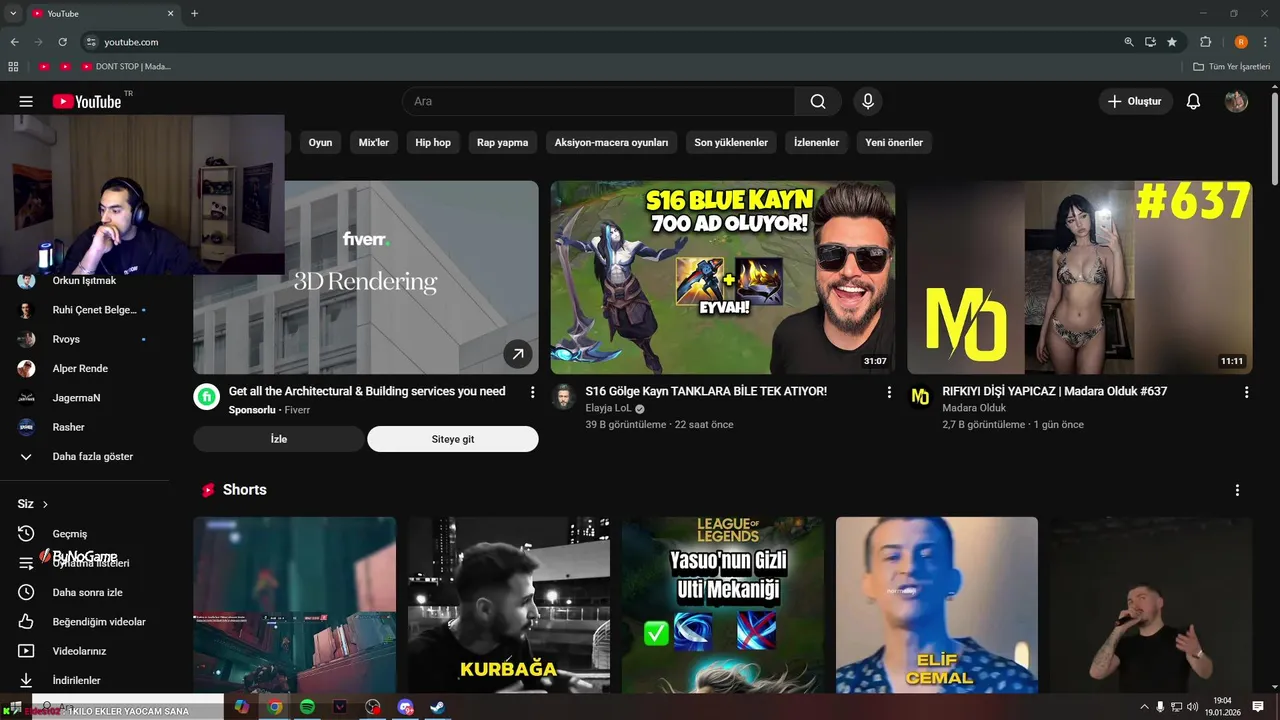Image resolution: width=1280 pixels, height=720 pixels.
Task: Go back with the browser back arrow
Action: [x=14, y=42]
